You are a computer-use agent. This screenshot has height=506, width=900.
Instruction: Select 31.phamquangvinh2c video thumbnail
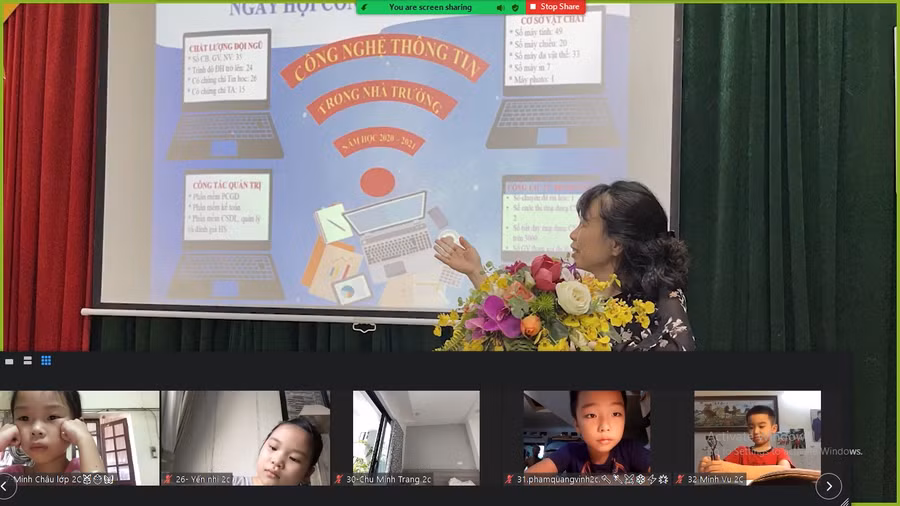tap(587, 438)
